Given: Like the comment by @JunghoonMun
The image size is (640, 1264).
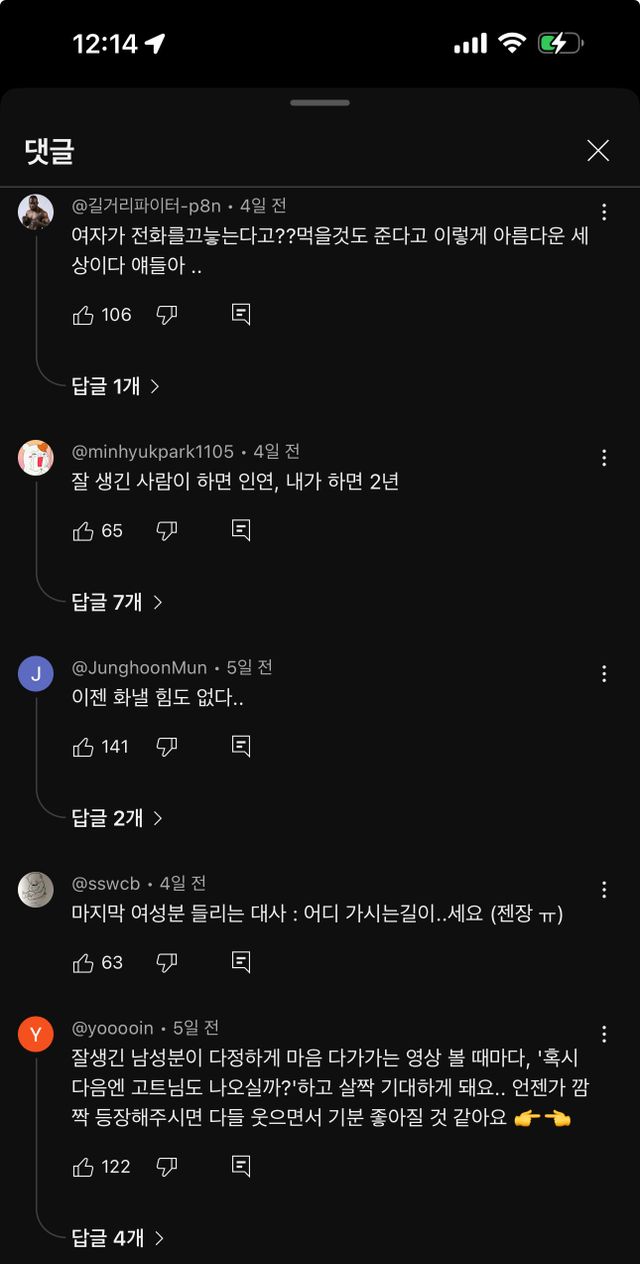Looking at the screenshot, I should 84,747.
